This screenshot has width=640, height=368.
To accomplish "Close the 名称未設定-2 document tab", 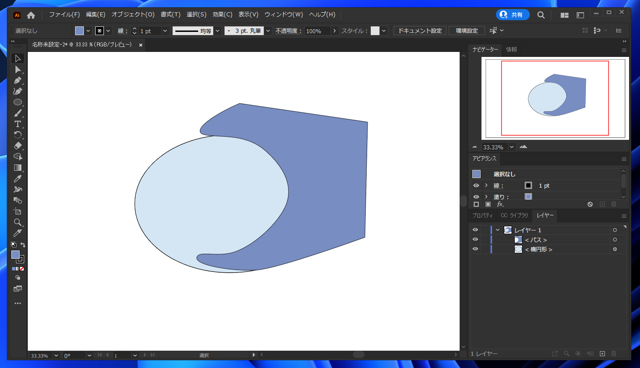I will [x=140, y=45].
